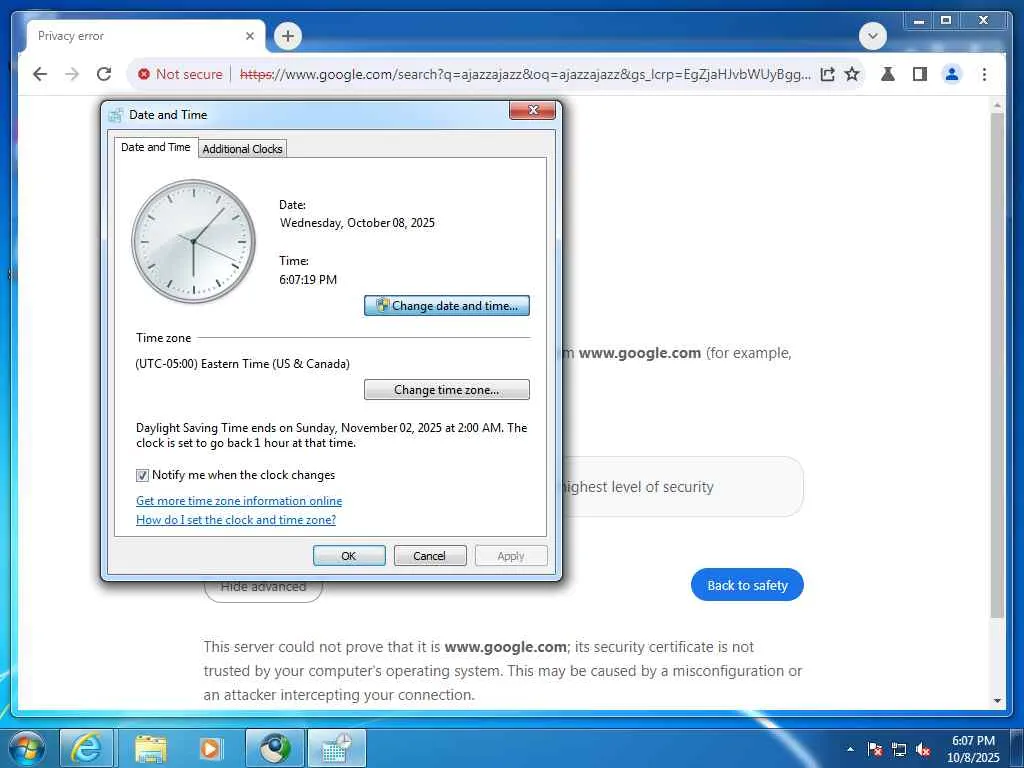Click the Not secure warning indicator
Image resolution: width=1024 pixels, height=768 pixels.
click(x=180, y=74)
